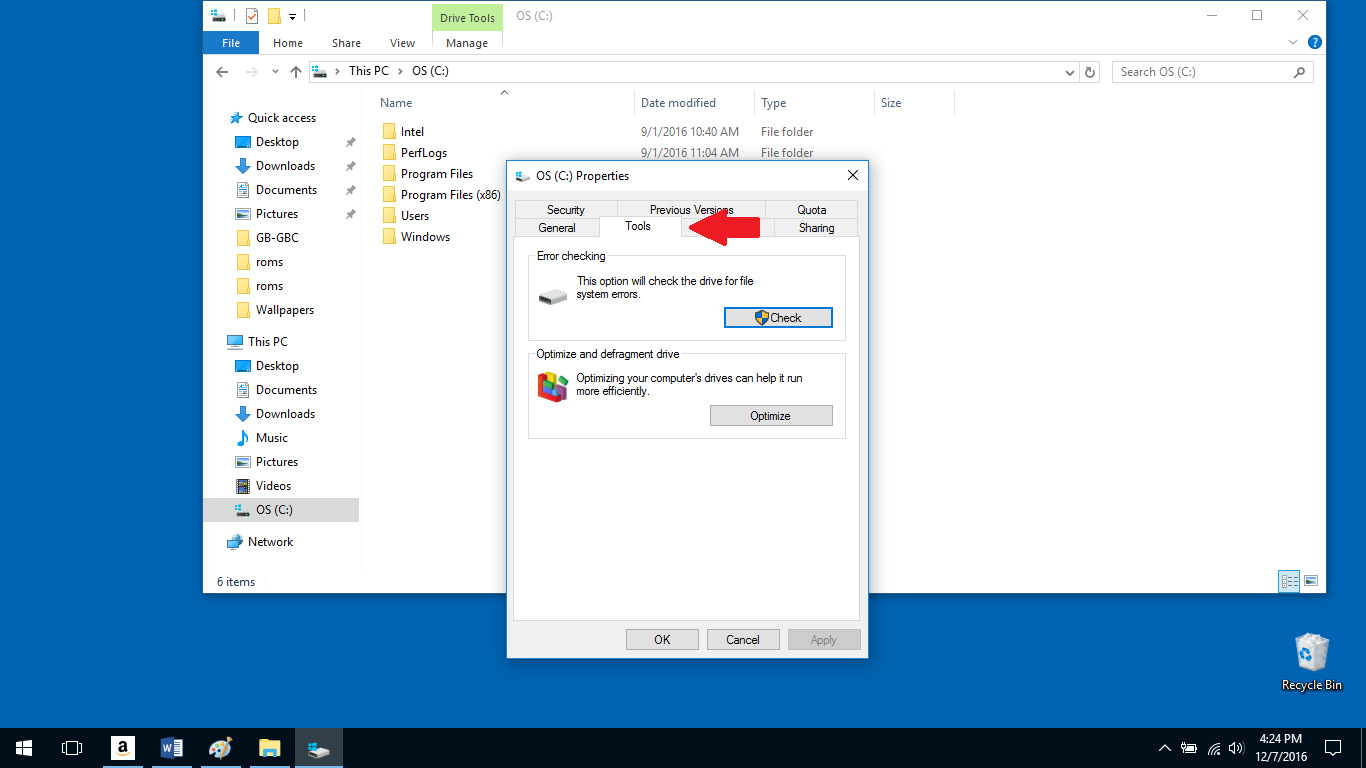The width and height of the screenshot is (1366, 768).
Task: Show hidden system tray icons
Action: 1164,748
